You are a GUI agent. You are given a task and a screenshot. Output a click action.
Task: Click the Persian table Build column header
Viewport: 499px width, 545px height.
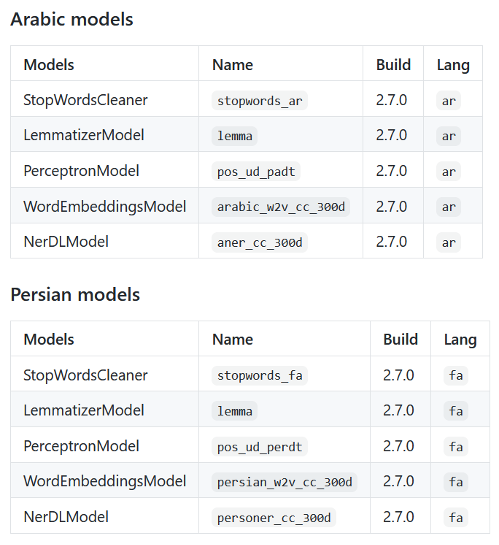tap(400, 339)
